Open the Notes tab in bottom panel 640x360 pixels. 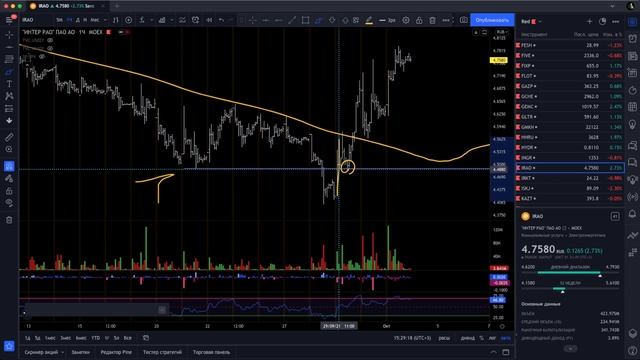pos(81,352)
